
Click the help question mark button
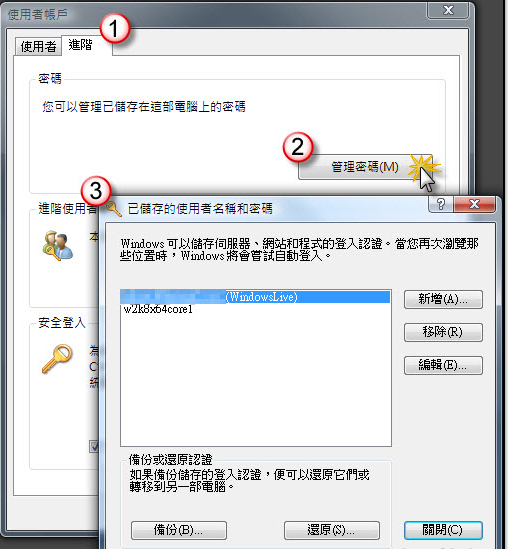click(441, 204)
